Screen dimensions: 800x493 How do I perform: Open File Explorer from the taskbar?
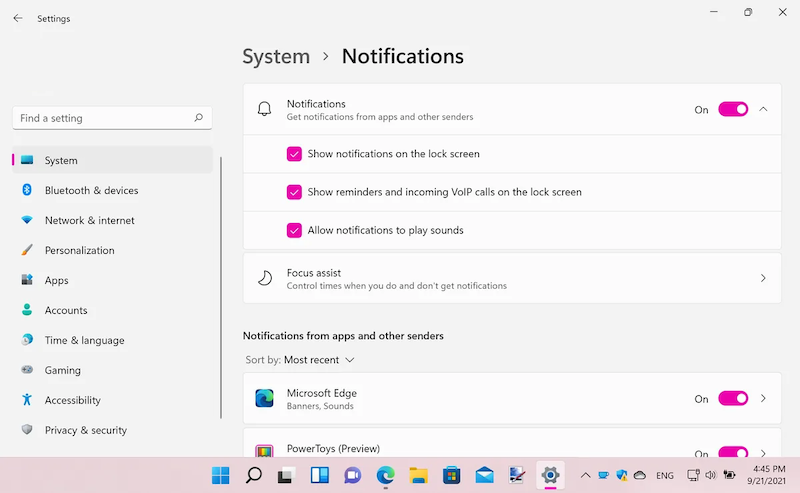point(418,475)
